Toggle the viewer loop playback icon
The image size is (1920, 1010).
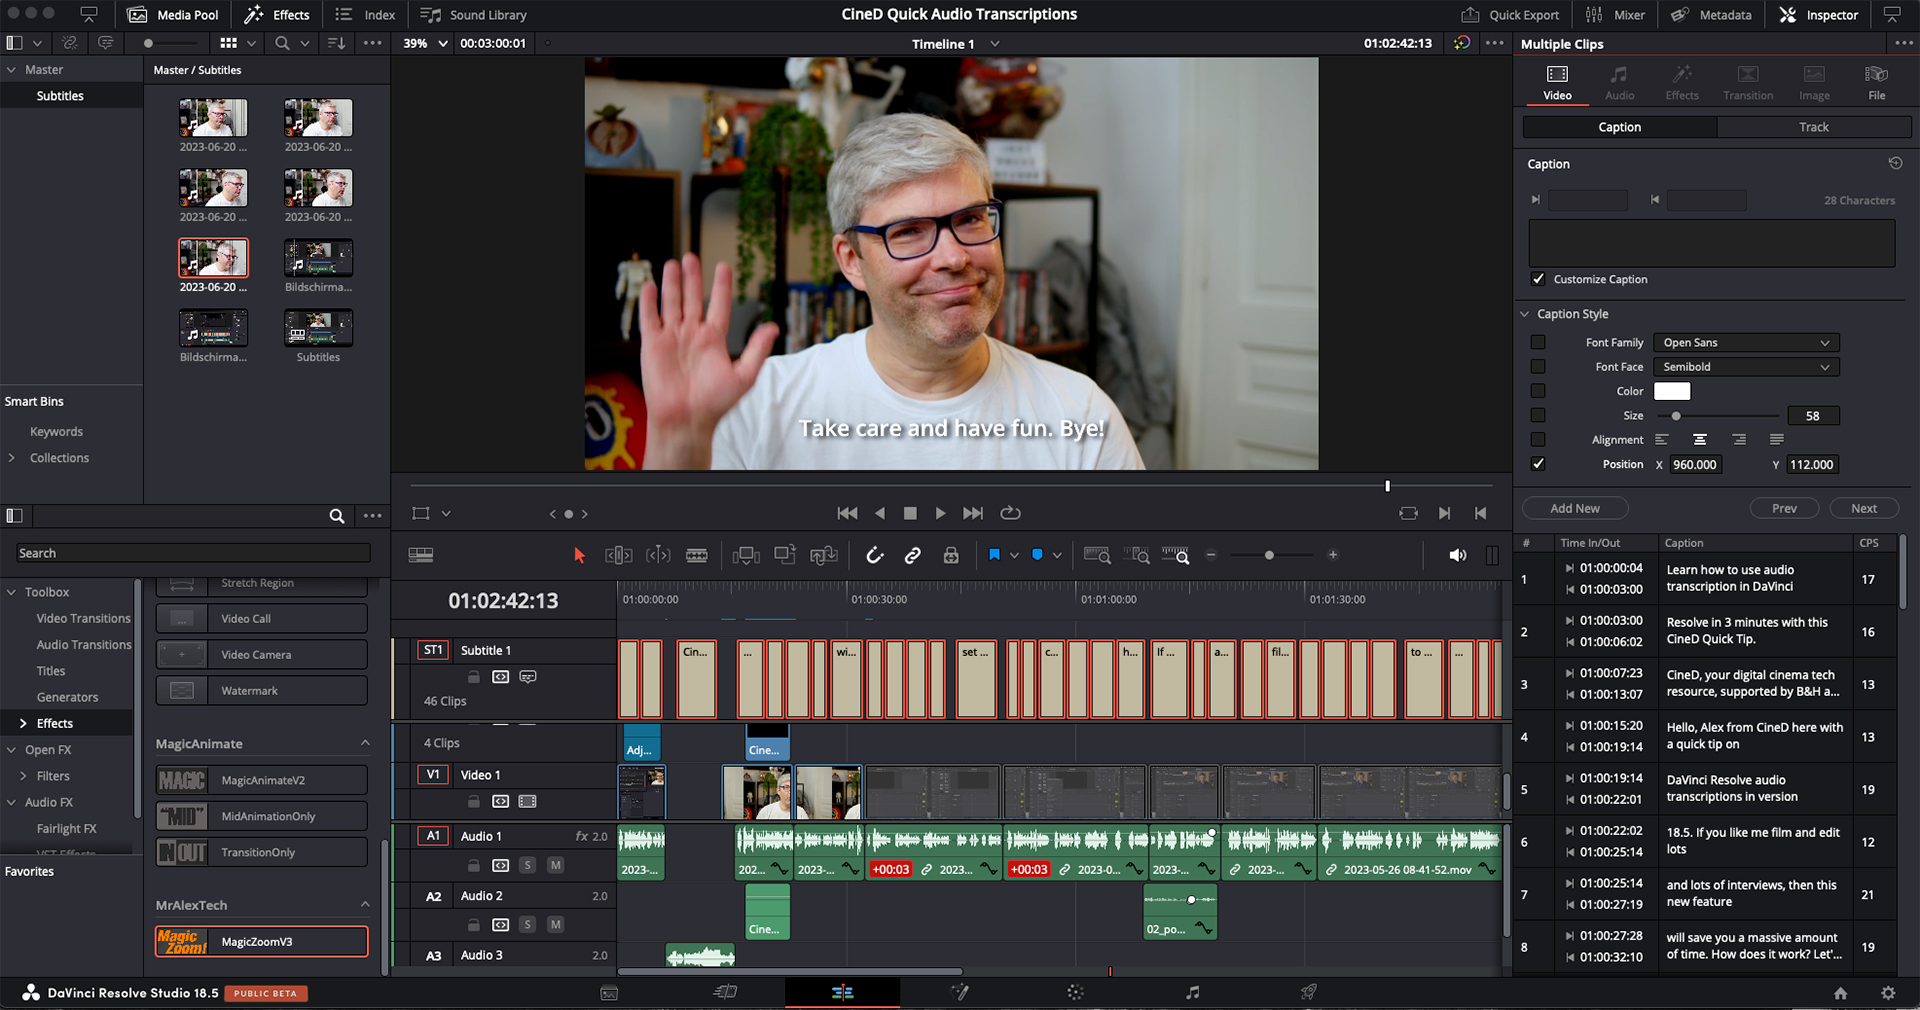click(1011, 513)
